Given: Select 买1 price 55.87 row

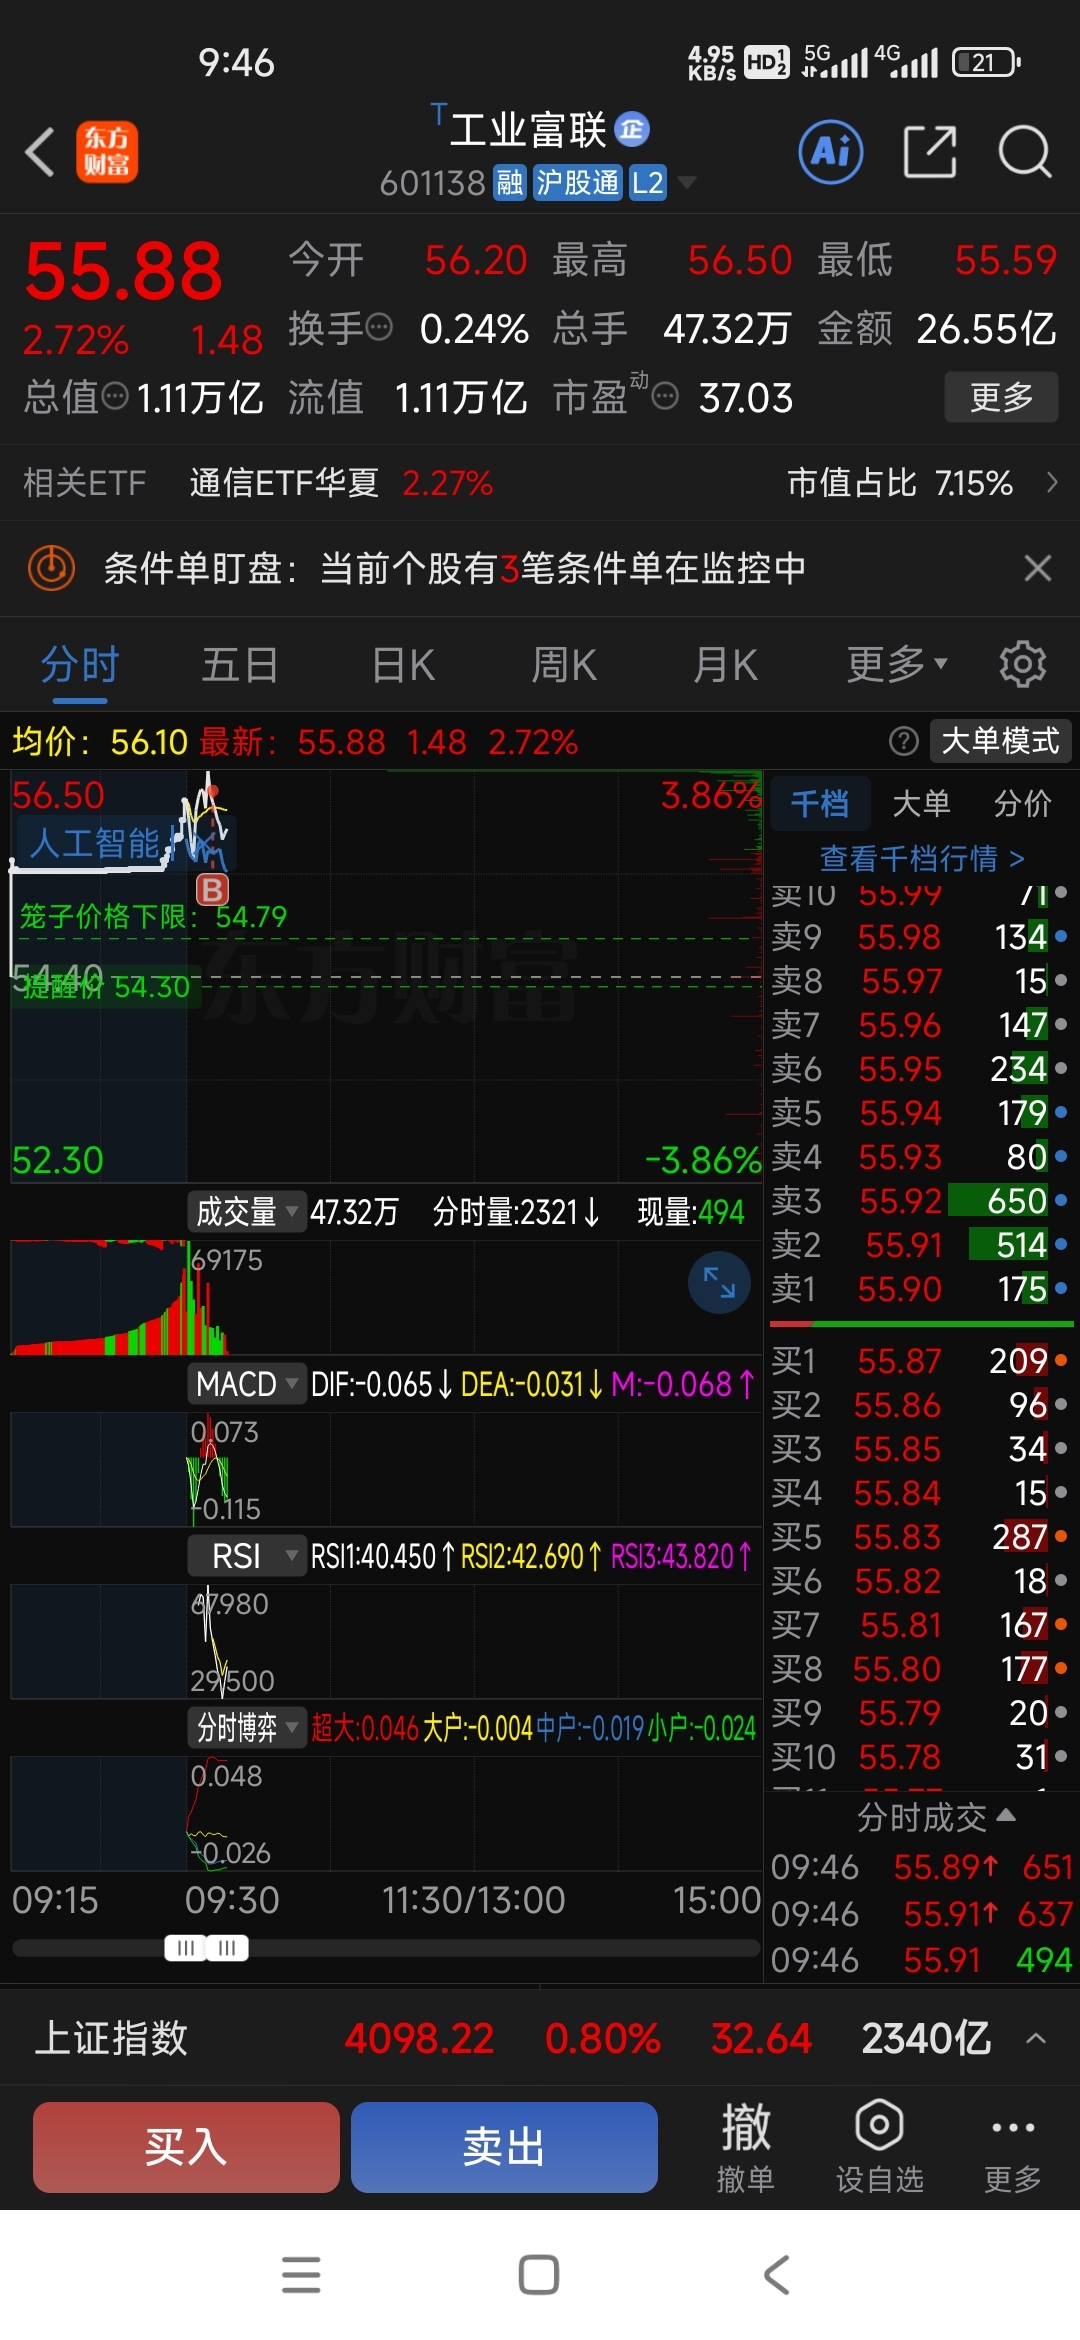Looking at the screenshot, I should coord(920,1361).
